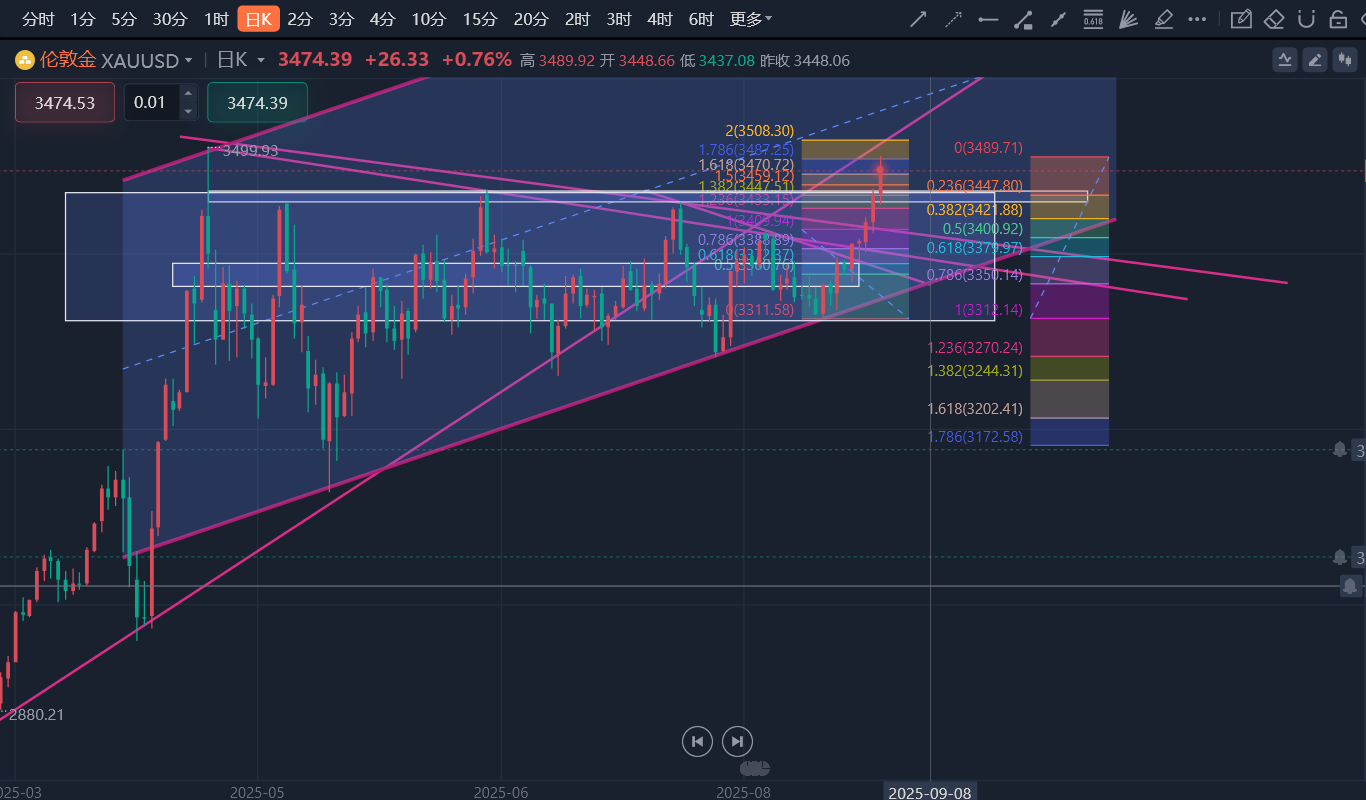Expand the 日K period dropdown

pos(261,61)
